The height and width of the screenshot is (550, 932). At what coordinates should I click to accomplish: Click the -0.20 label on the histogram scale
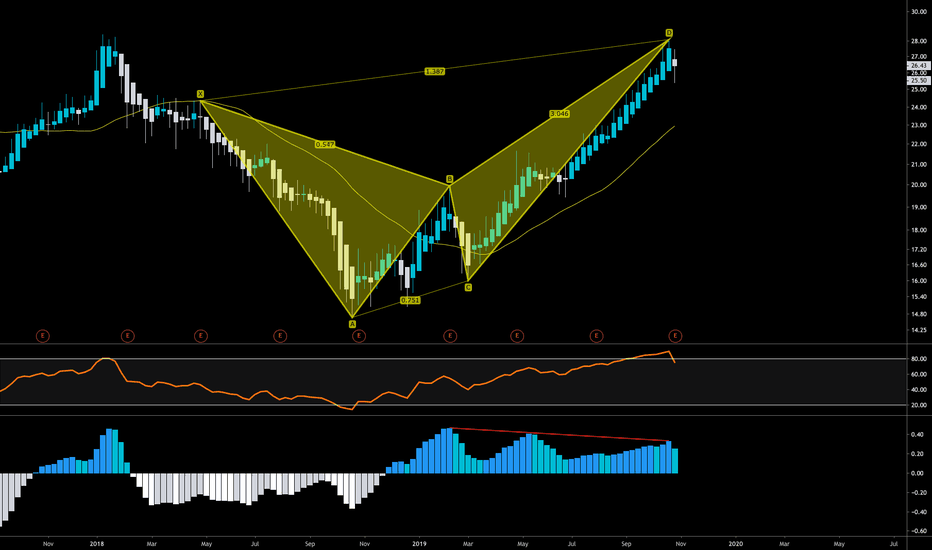tap(917, 492)
